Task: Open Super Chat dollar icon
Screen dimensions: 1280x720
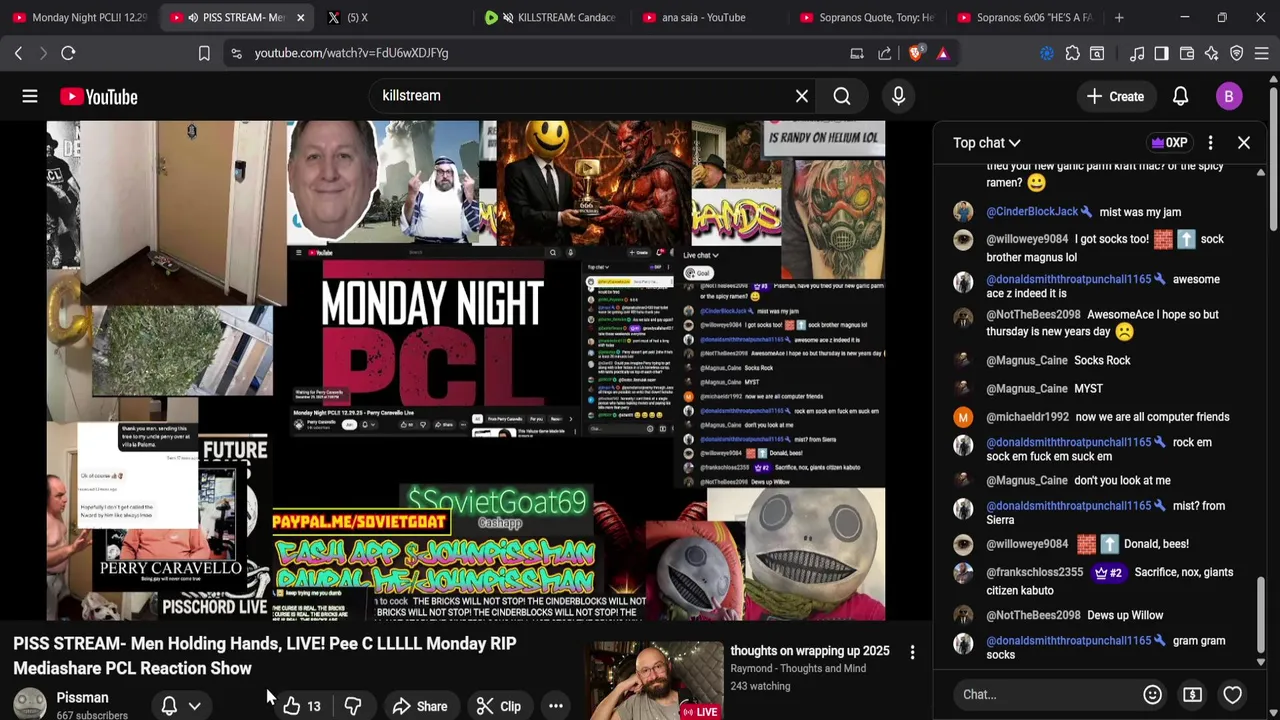Action: 1192,694
